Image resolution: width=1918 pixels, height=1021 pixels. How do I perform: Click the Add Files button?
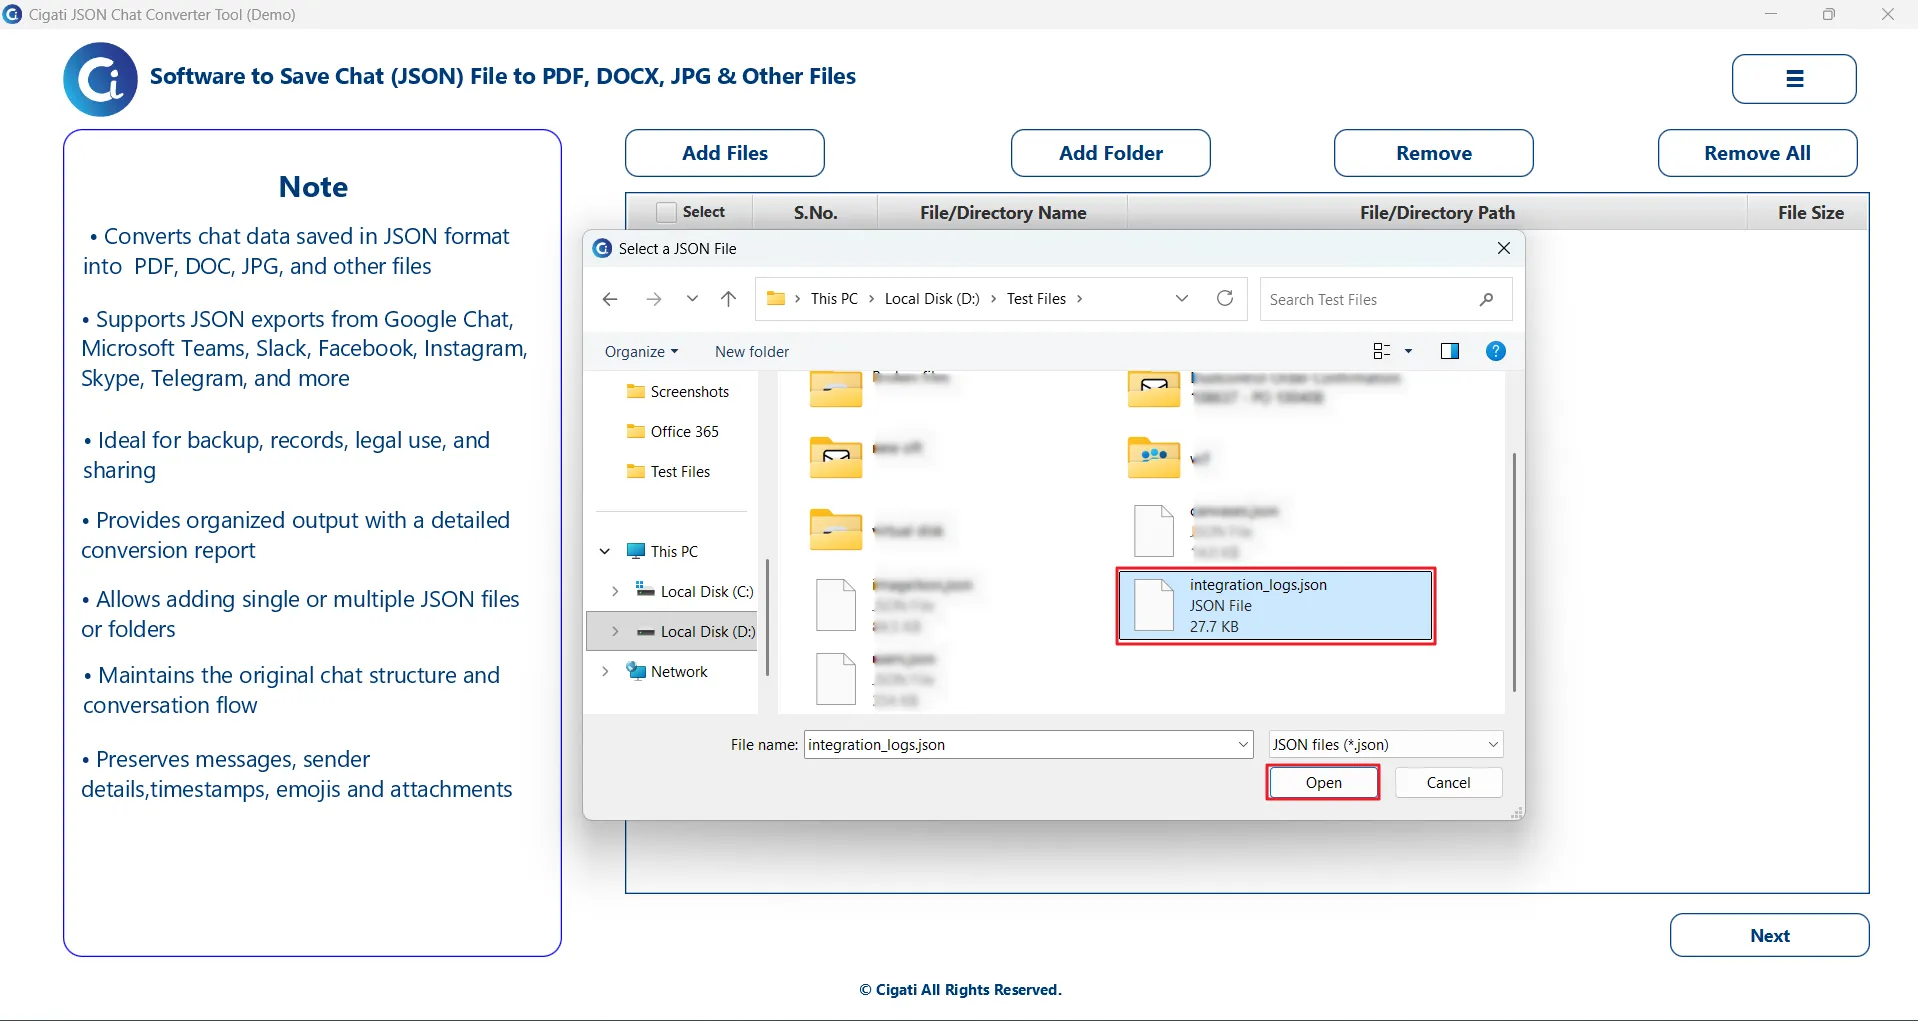point(725,153)
